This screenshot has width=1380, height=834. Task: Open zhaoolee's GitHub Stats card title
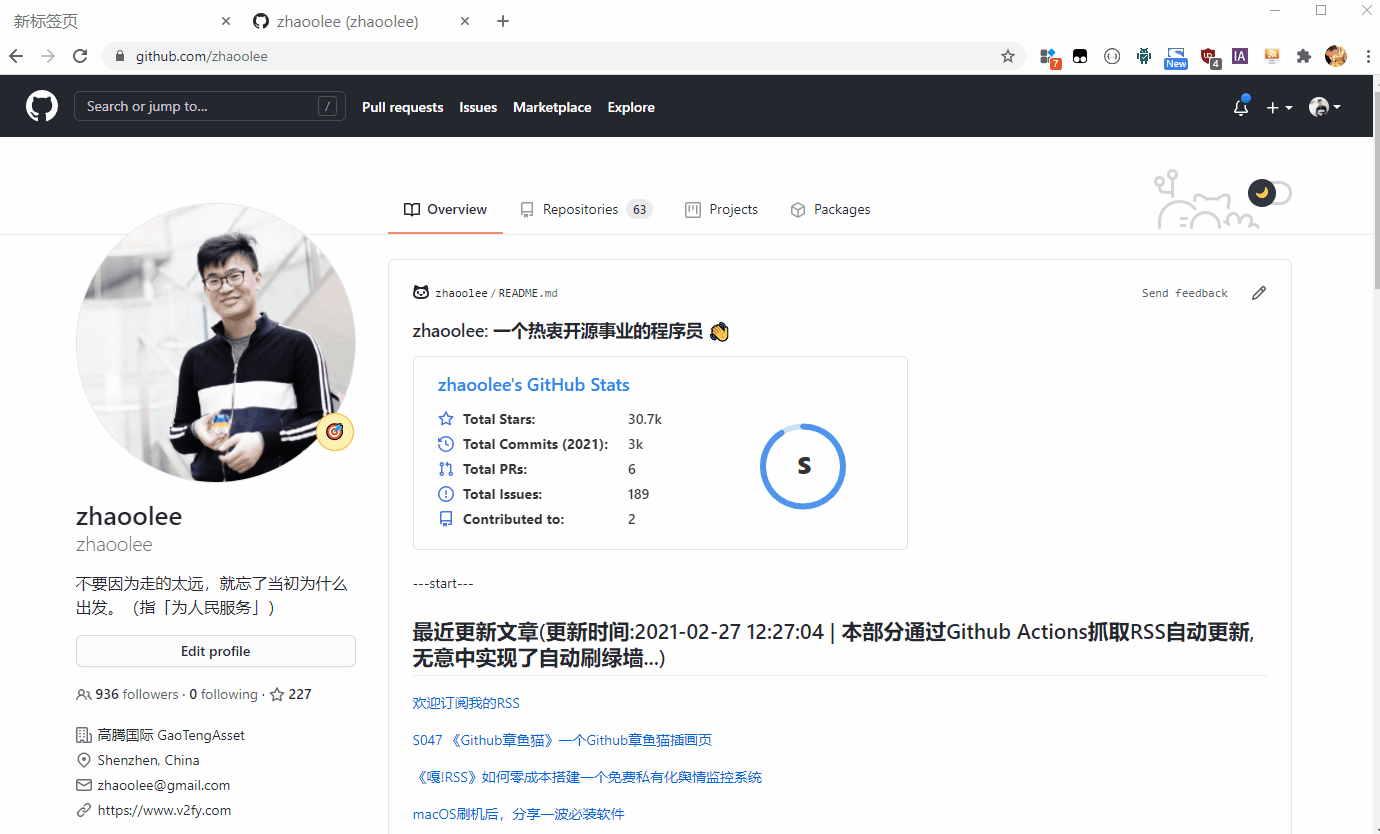[x=534, y=385]
